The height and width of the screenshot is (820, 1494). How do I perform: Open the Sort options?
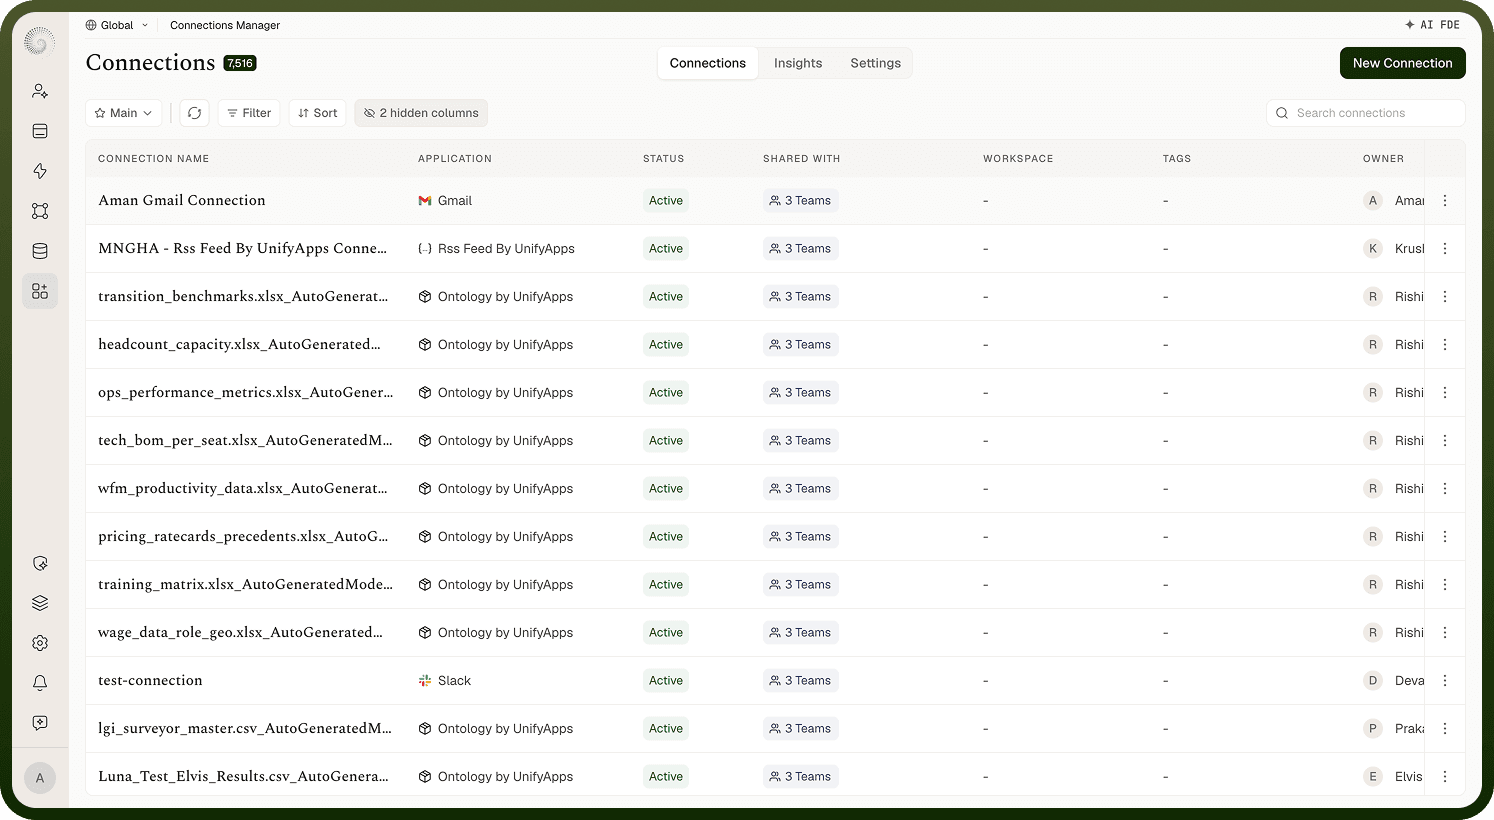coord(318,113)
